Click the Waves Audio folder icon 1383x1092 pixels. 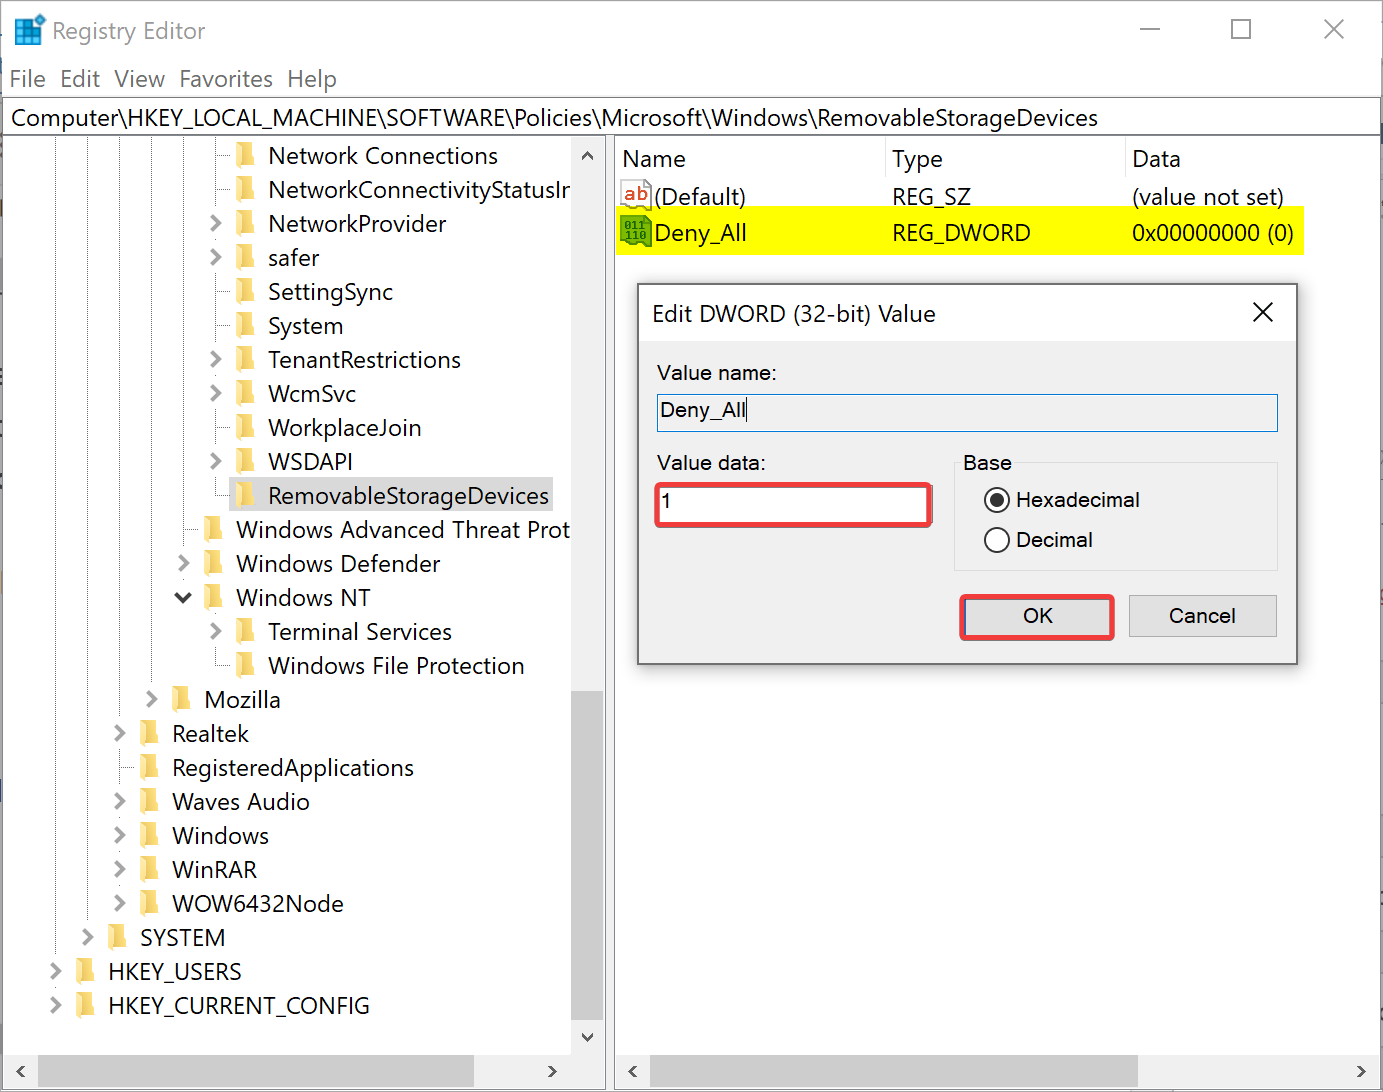[x=149, y=801]
